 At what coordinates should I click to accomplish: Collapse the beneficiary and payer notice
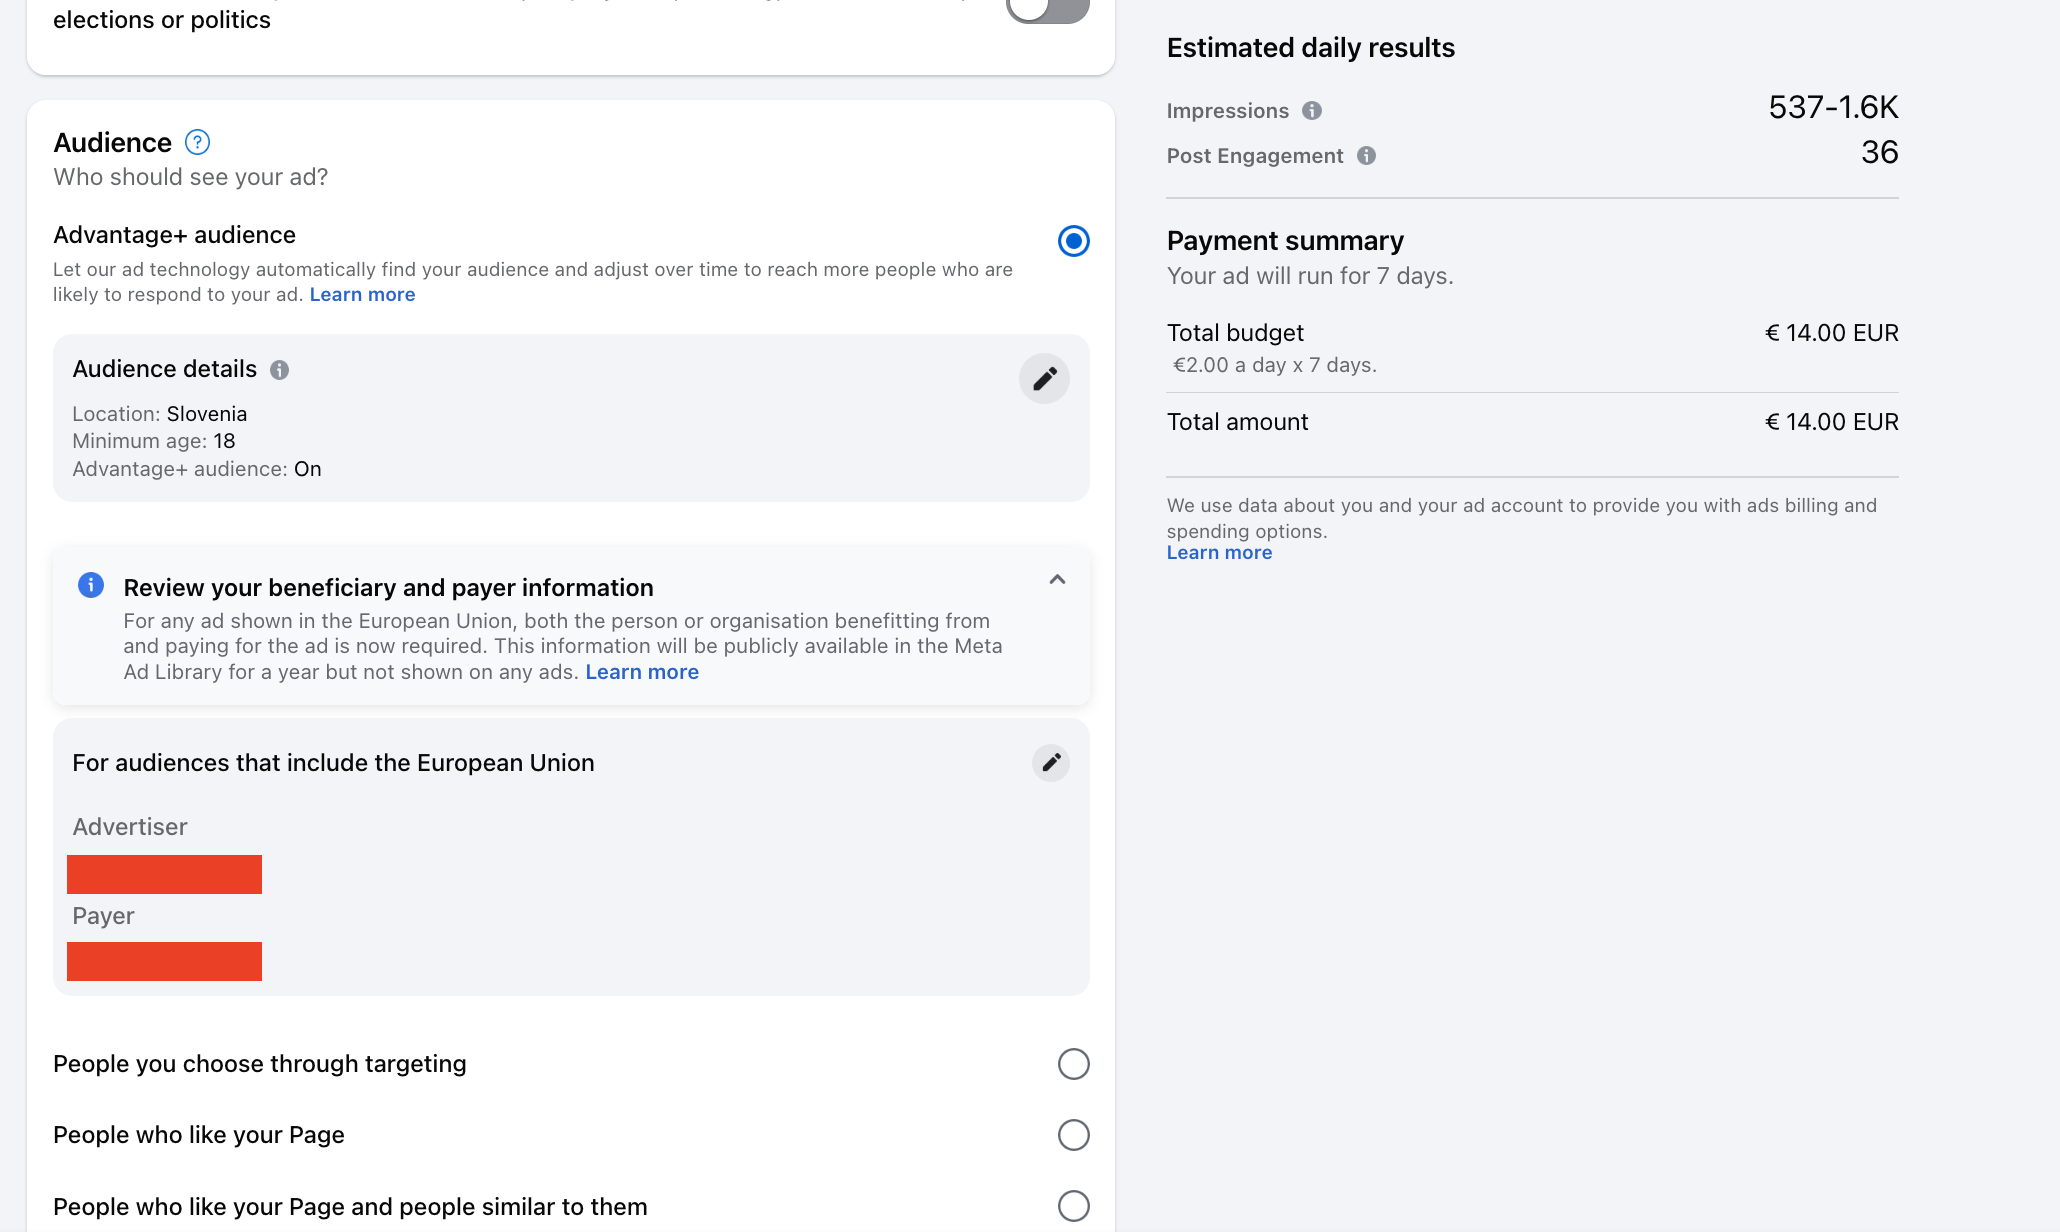[x=1057, y=580]
